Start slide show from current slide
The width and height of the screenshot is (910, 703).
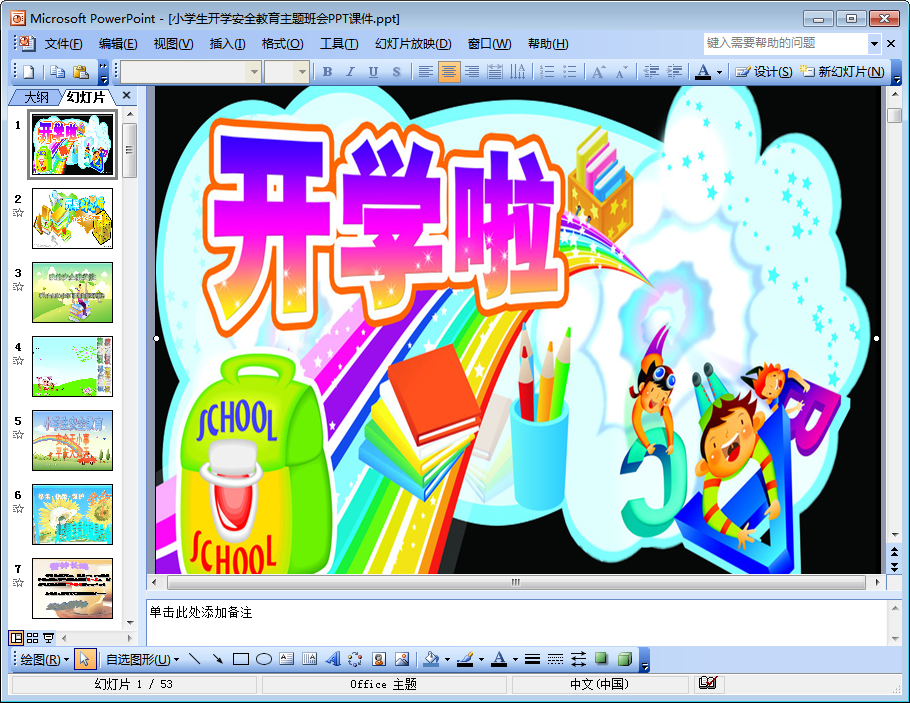pos(49,639)
